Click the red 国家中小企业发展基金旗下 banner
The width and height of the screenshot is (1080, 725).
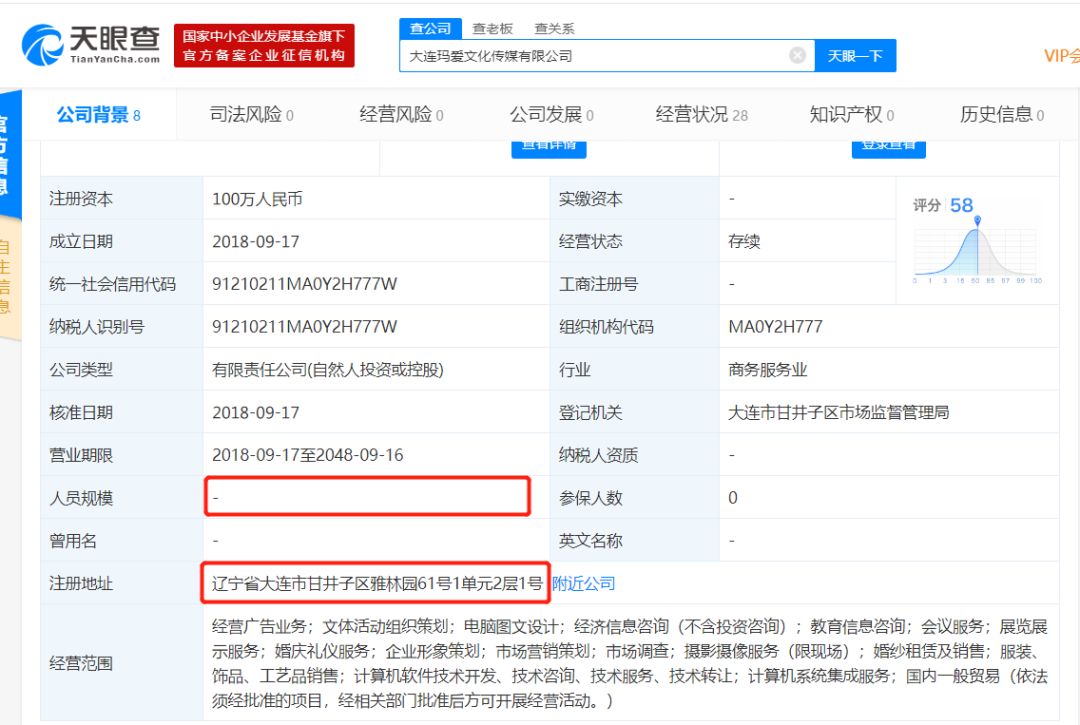[264, 45]
